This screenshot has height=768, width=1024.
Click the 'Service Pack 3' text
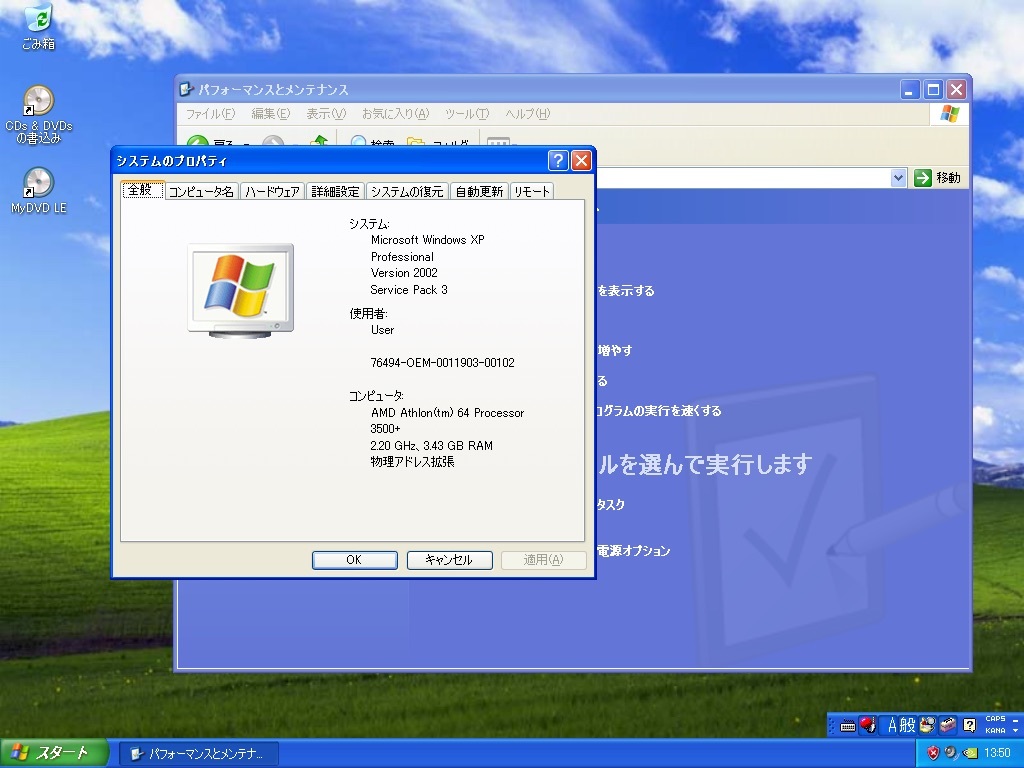[409, 289]
